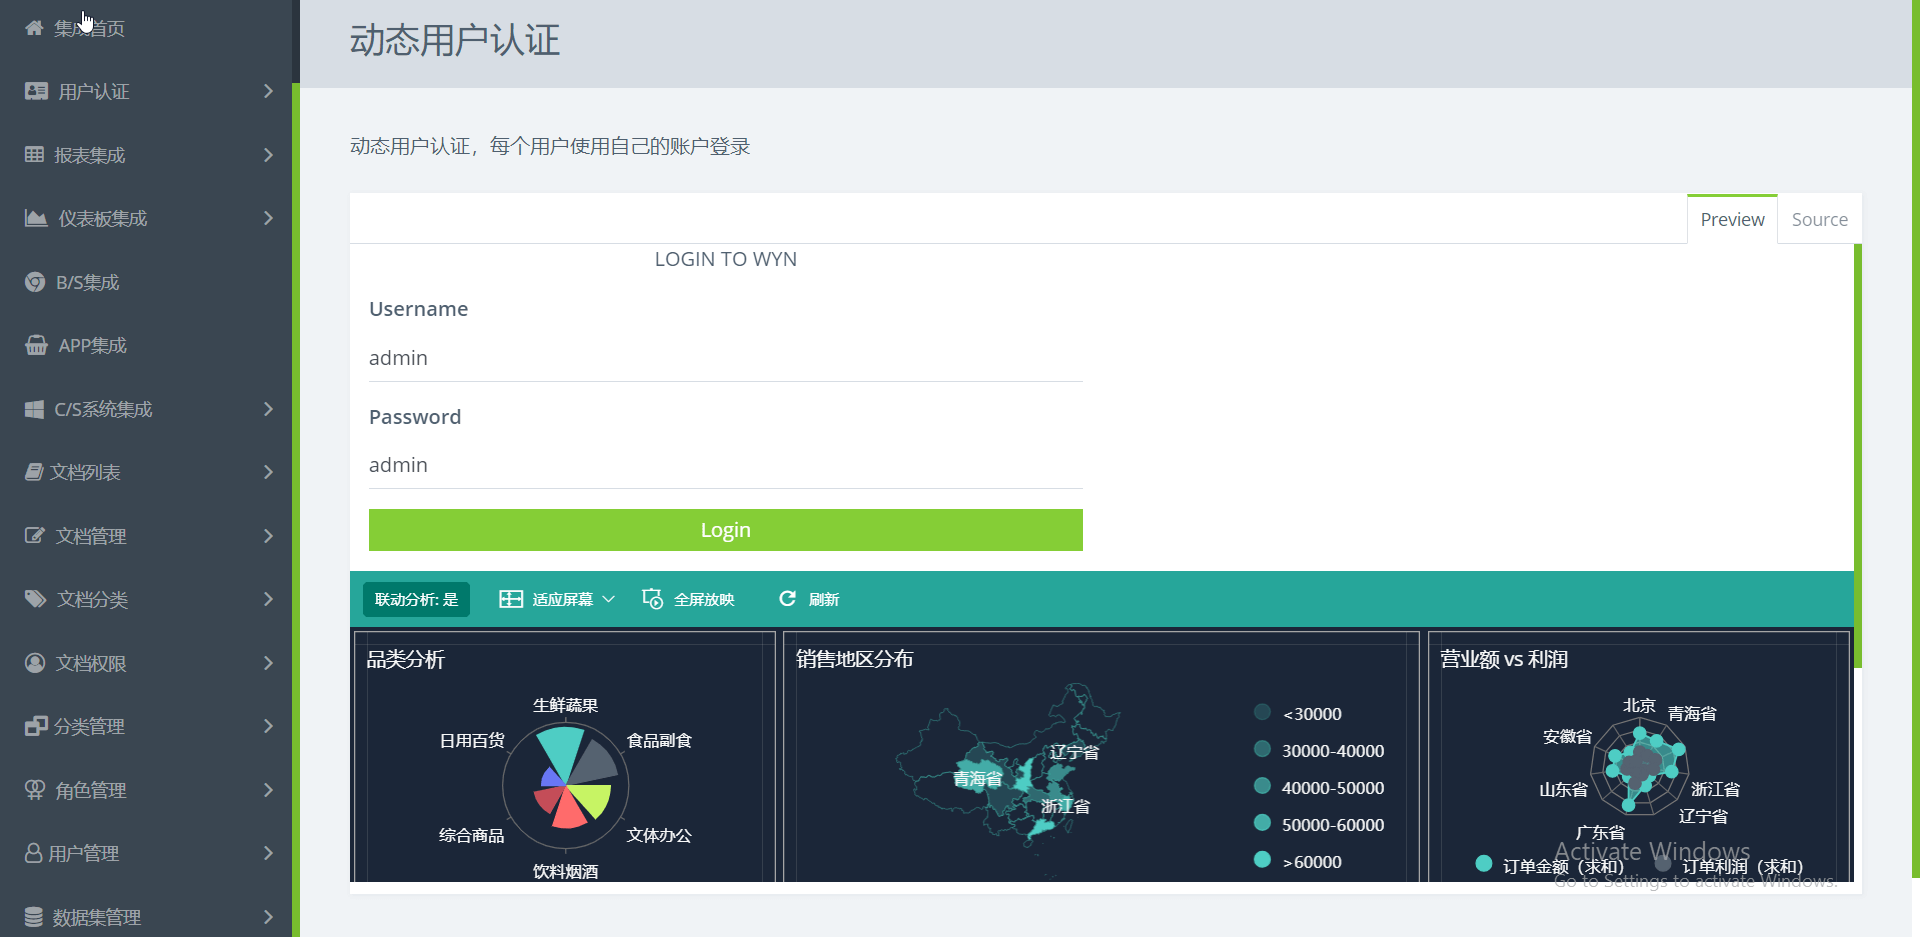The image size is (1920, 937).
Task: Select the Preview tab
Action: click(x=1732, y=219)
